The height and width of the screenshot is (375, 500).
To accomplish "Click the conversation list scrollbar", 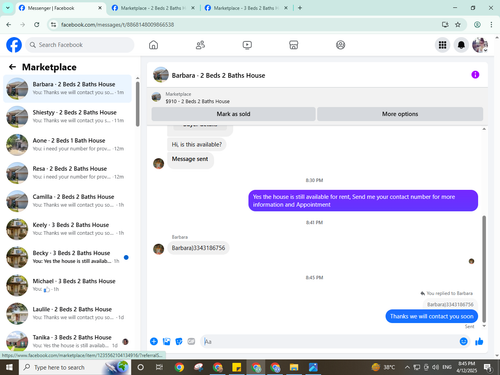I will pyautogui.click(x=137, y=104).
